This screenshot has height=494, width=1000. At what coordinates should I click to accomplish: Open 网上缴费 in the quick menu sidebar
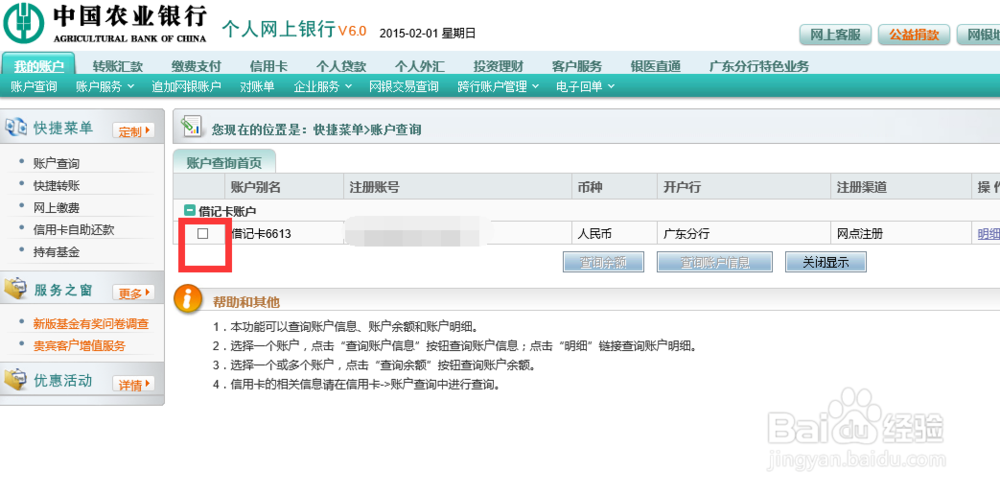[56, 208]
